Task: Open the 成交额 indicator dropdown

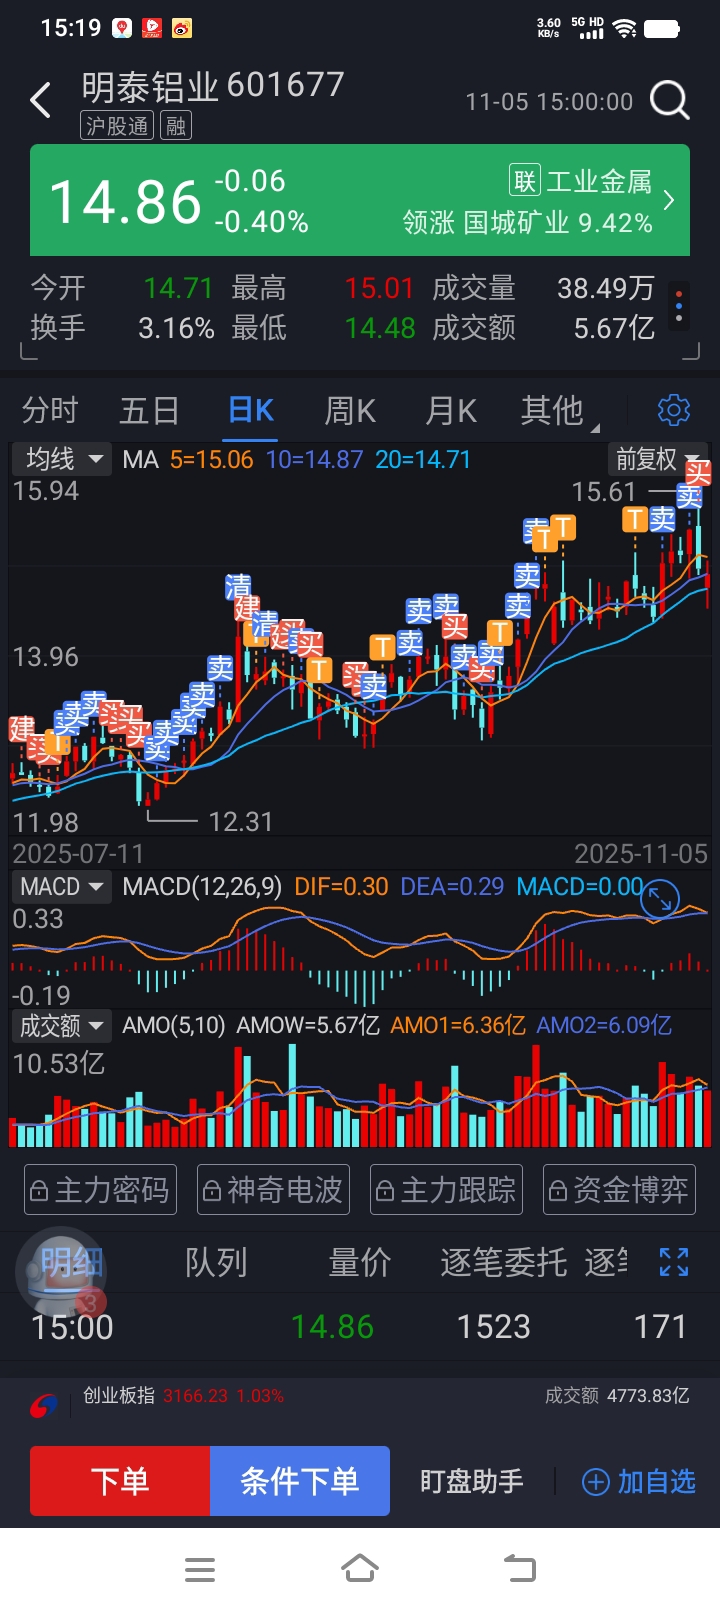Action: click(61, 1025)
